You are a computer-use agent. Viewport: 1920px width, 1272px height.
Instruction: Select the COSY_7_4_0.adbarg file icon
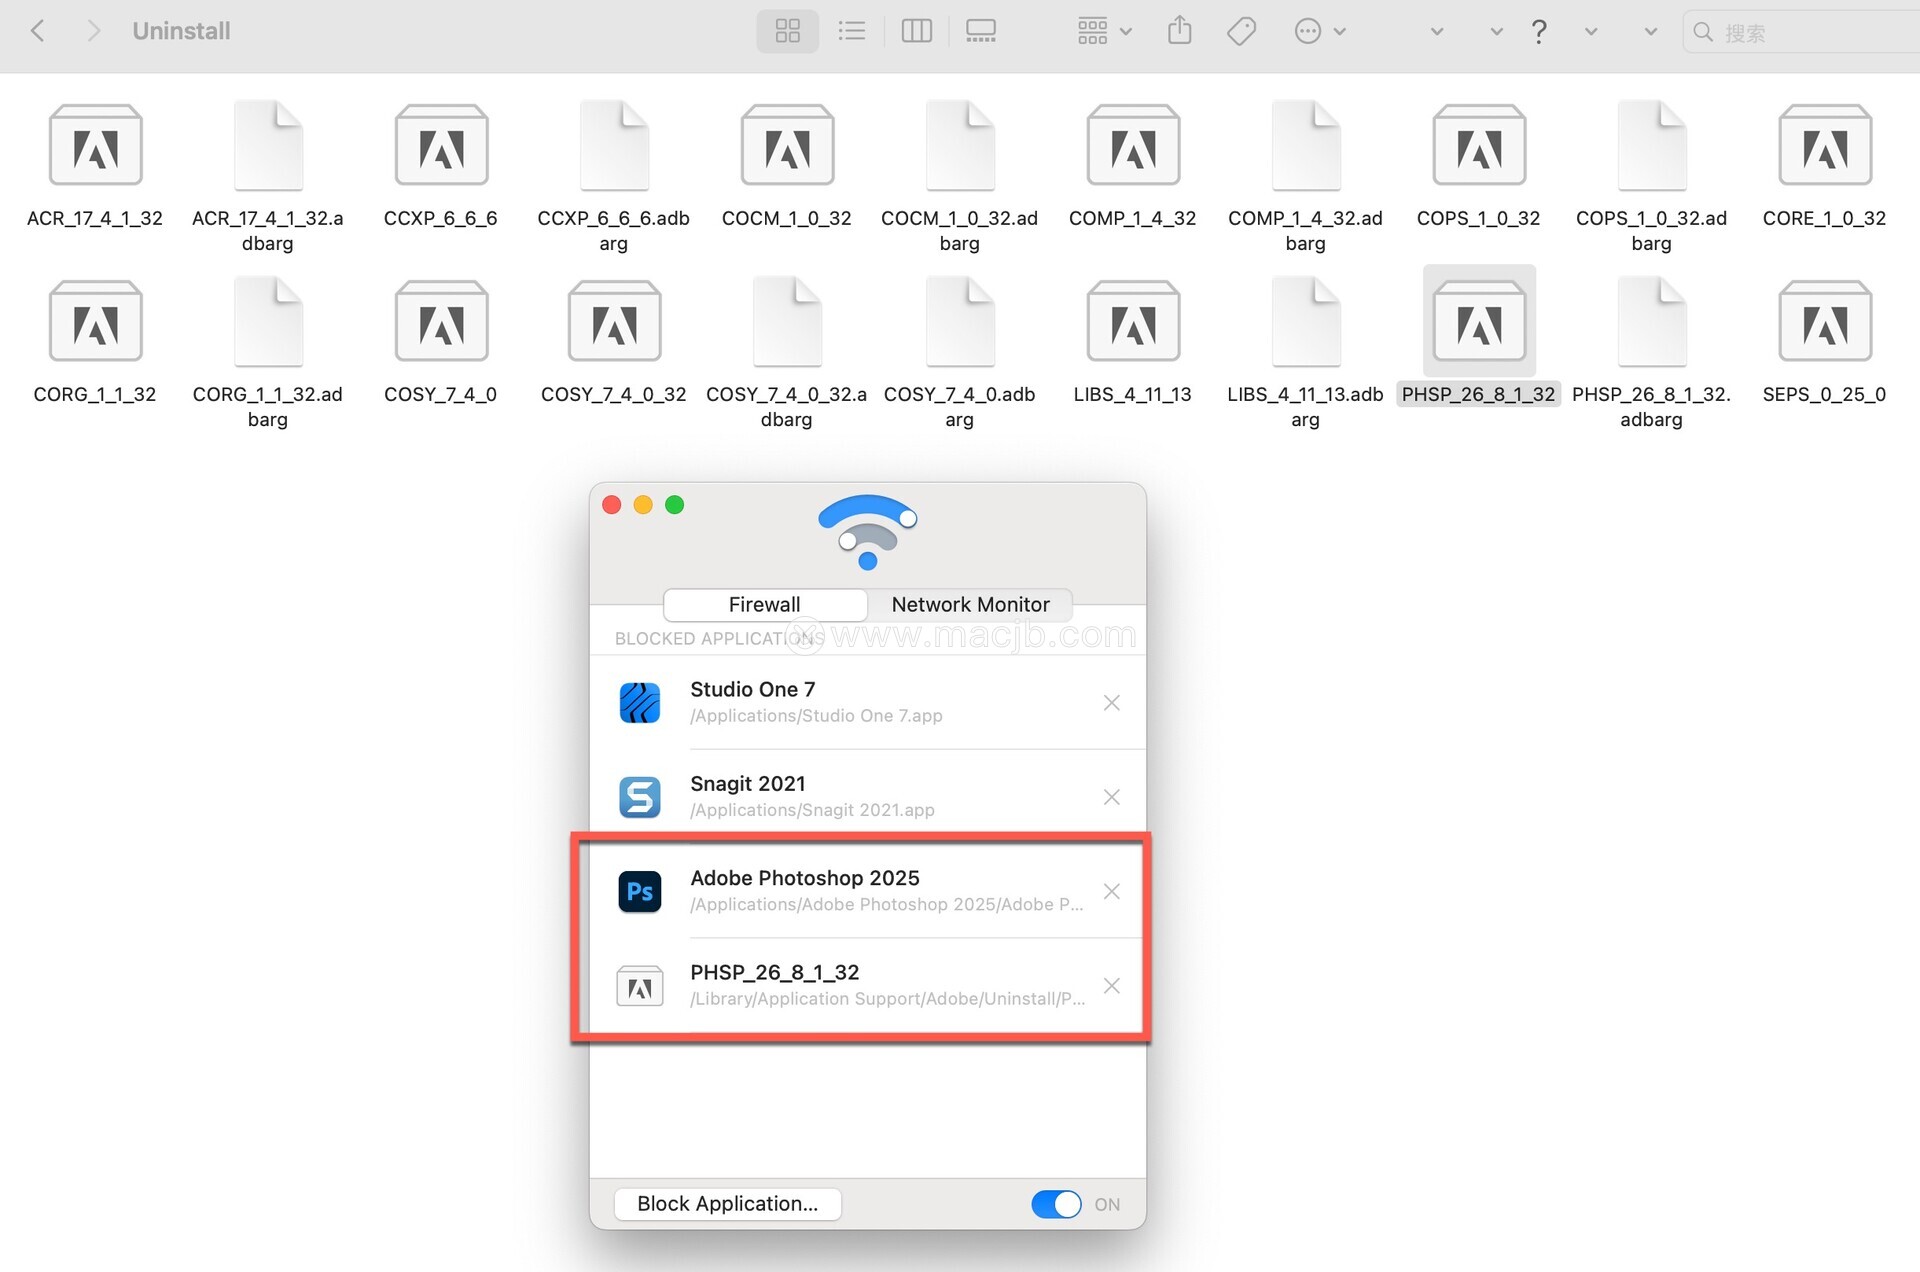tap(960, 322)
